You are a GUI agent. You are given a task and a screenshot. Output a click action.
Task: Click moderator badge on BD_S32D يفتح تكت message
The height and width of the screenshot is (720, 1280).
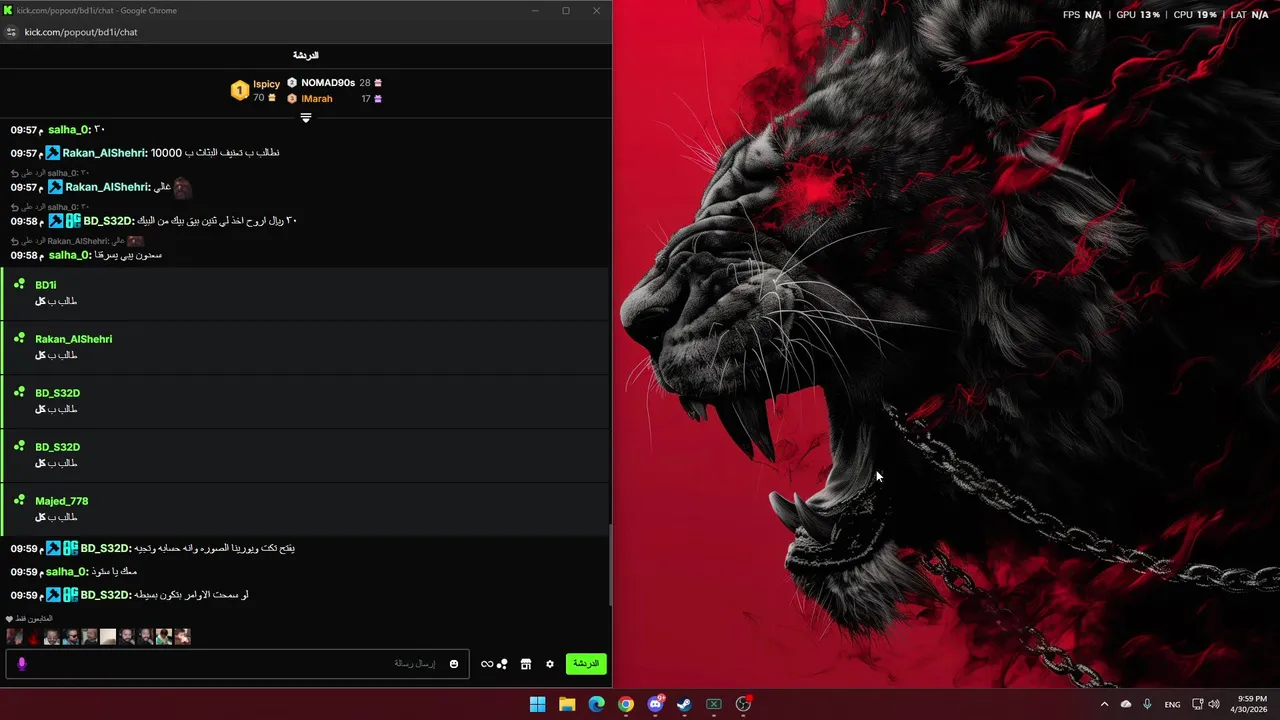tap(53, 548)
